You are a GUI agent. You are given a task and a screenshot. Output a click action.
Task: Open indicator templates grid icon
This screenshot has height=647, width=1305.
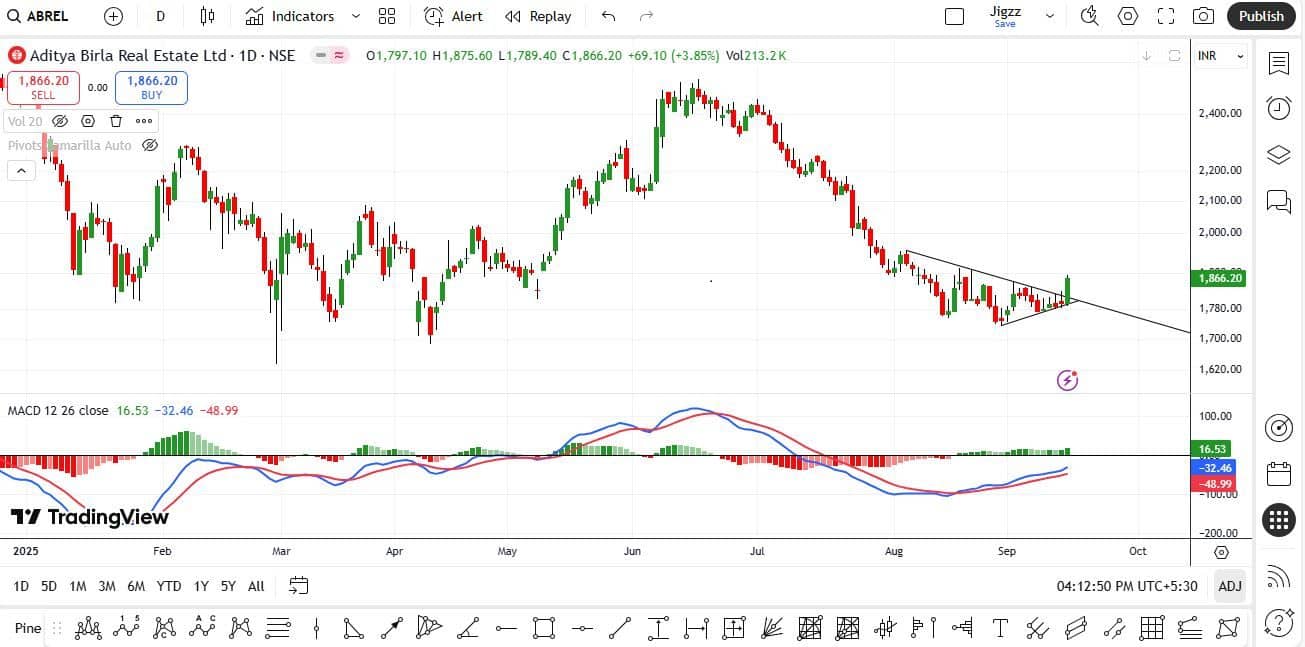point(387,16)
